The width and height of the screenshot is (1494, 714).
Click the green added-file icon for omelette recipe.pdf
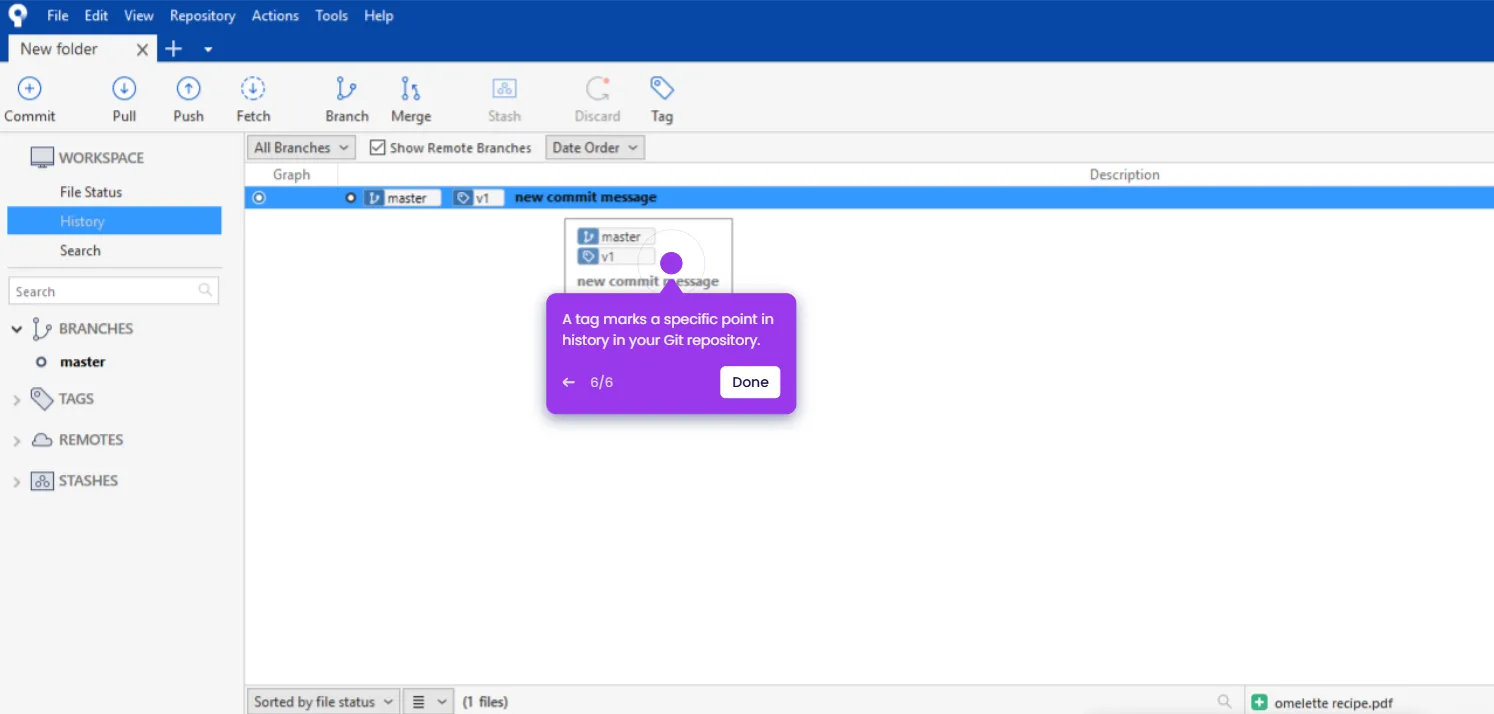[x=1260, y=702]
